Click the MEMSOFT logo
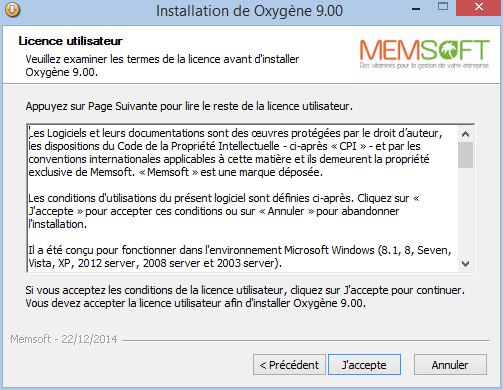The width and height of the screenshot is (503, 390). pyautogui.click(x=424, y=54)
